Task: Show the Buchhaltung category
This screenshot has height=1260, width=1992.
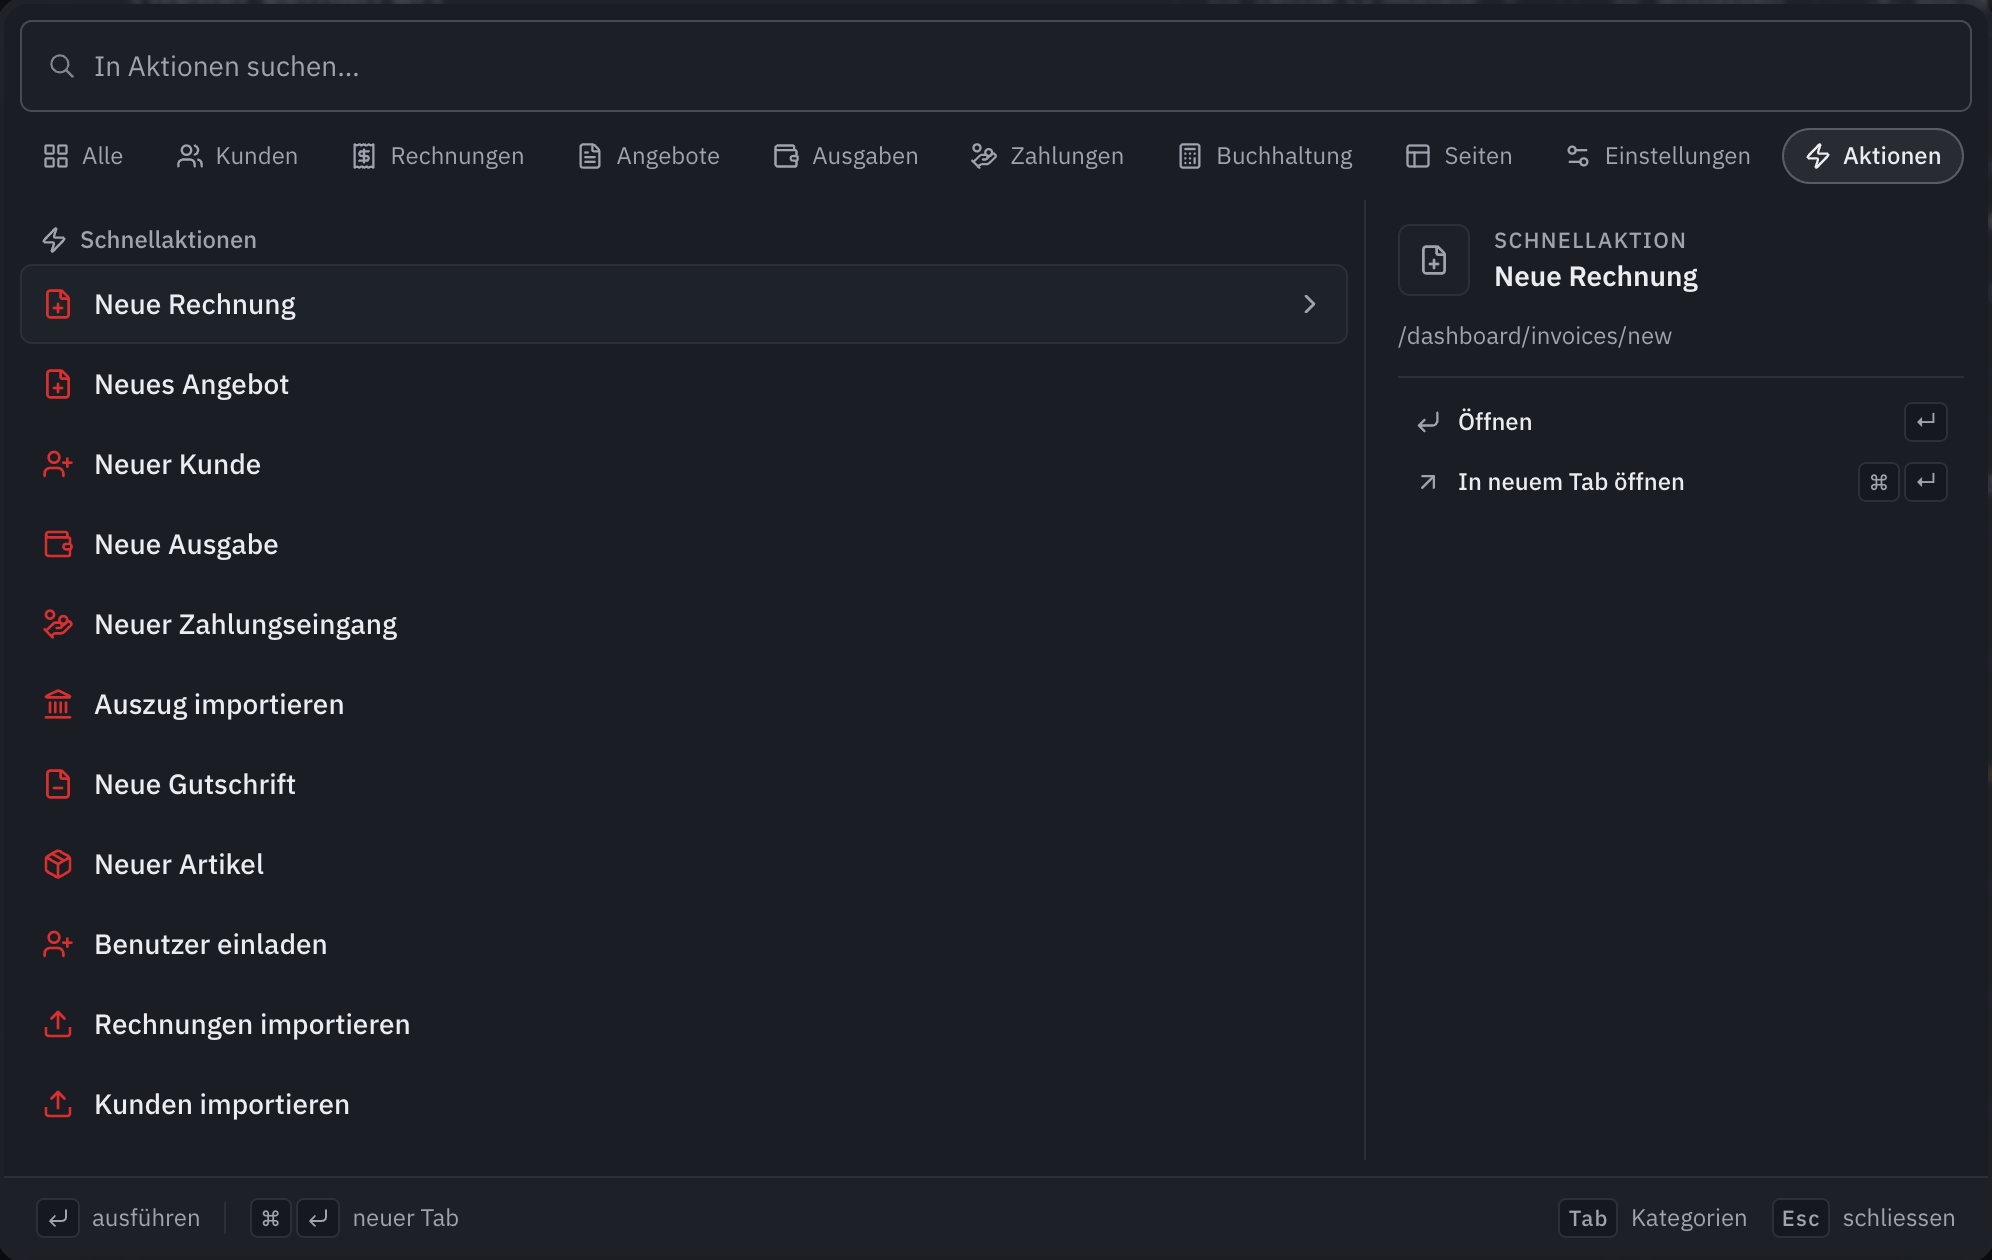Action: point(1265,156)
